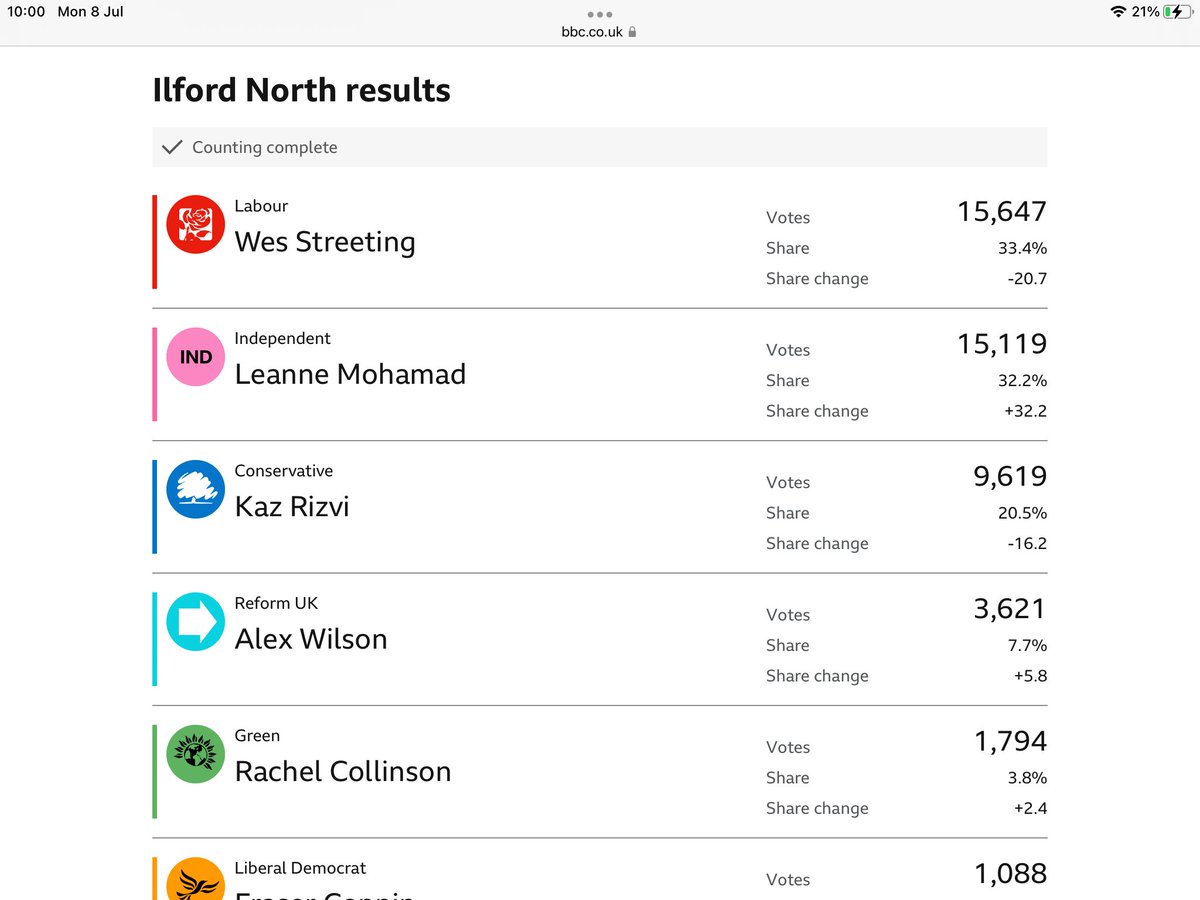This screenshot has height=900, width=1200.
Task: Click the Labour red rose party icon
Action: (195, 224)
